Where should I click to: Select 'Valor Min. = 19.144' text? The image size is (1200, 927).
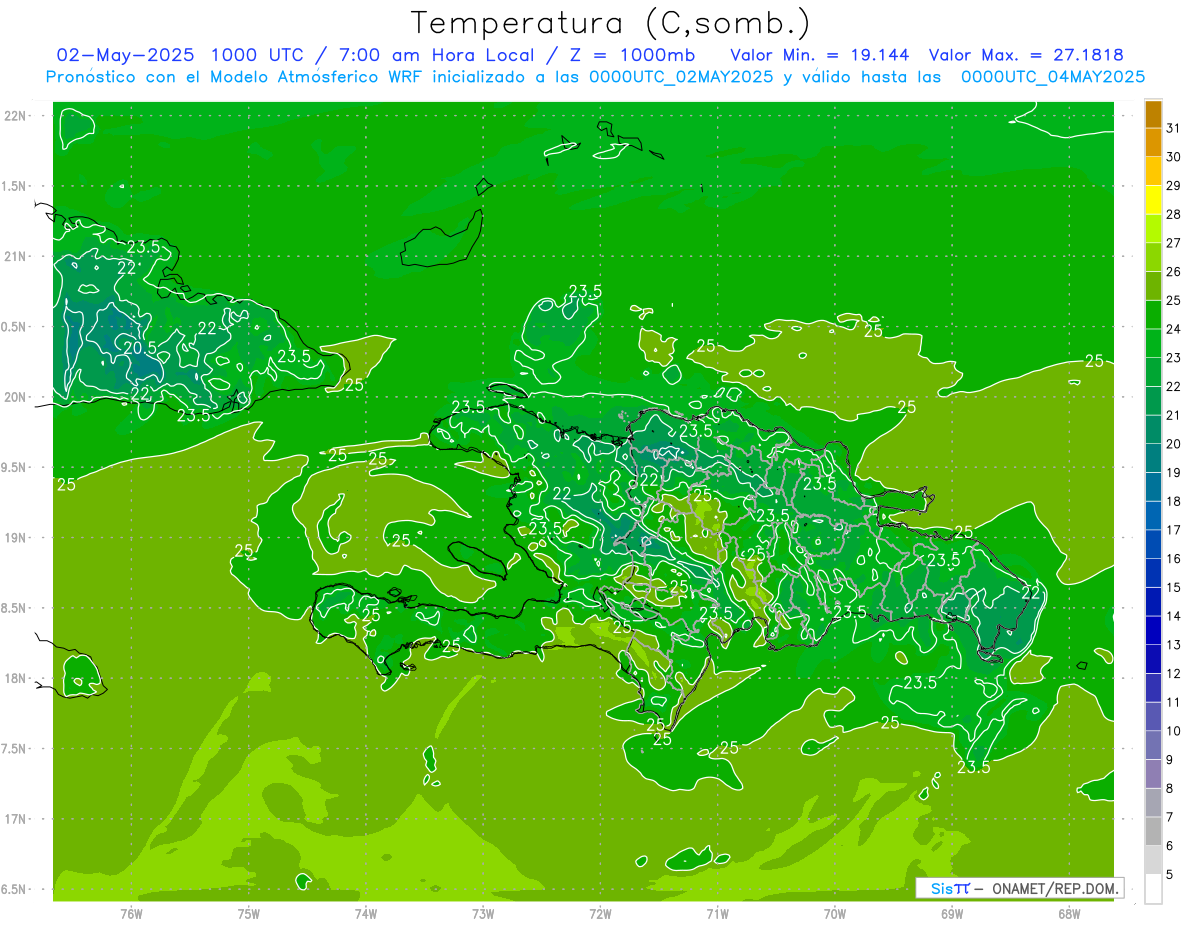coord(820,54)
